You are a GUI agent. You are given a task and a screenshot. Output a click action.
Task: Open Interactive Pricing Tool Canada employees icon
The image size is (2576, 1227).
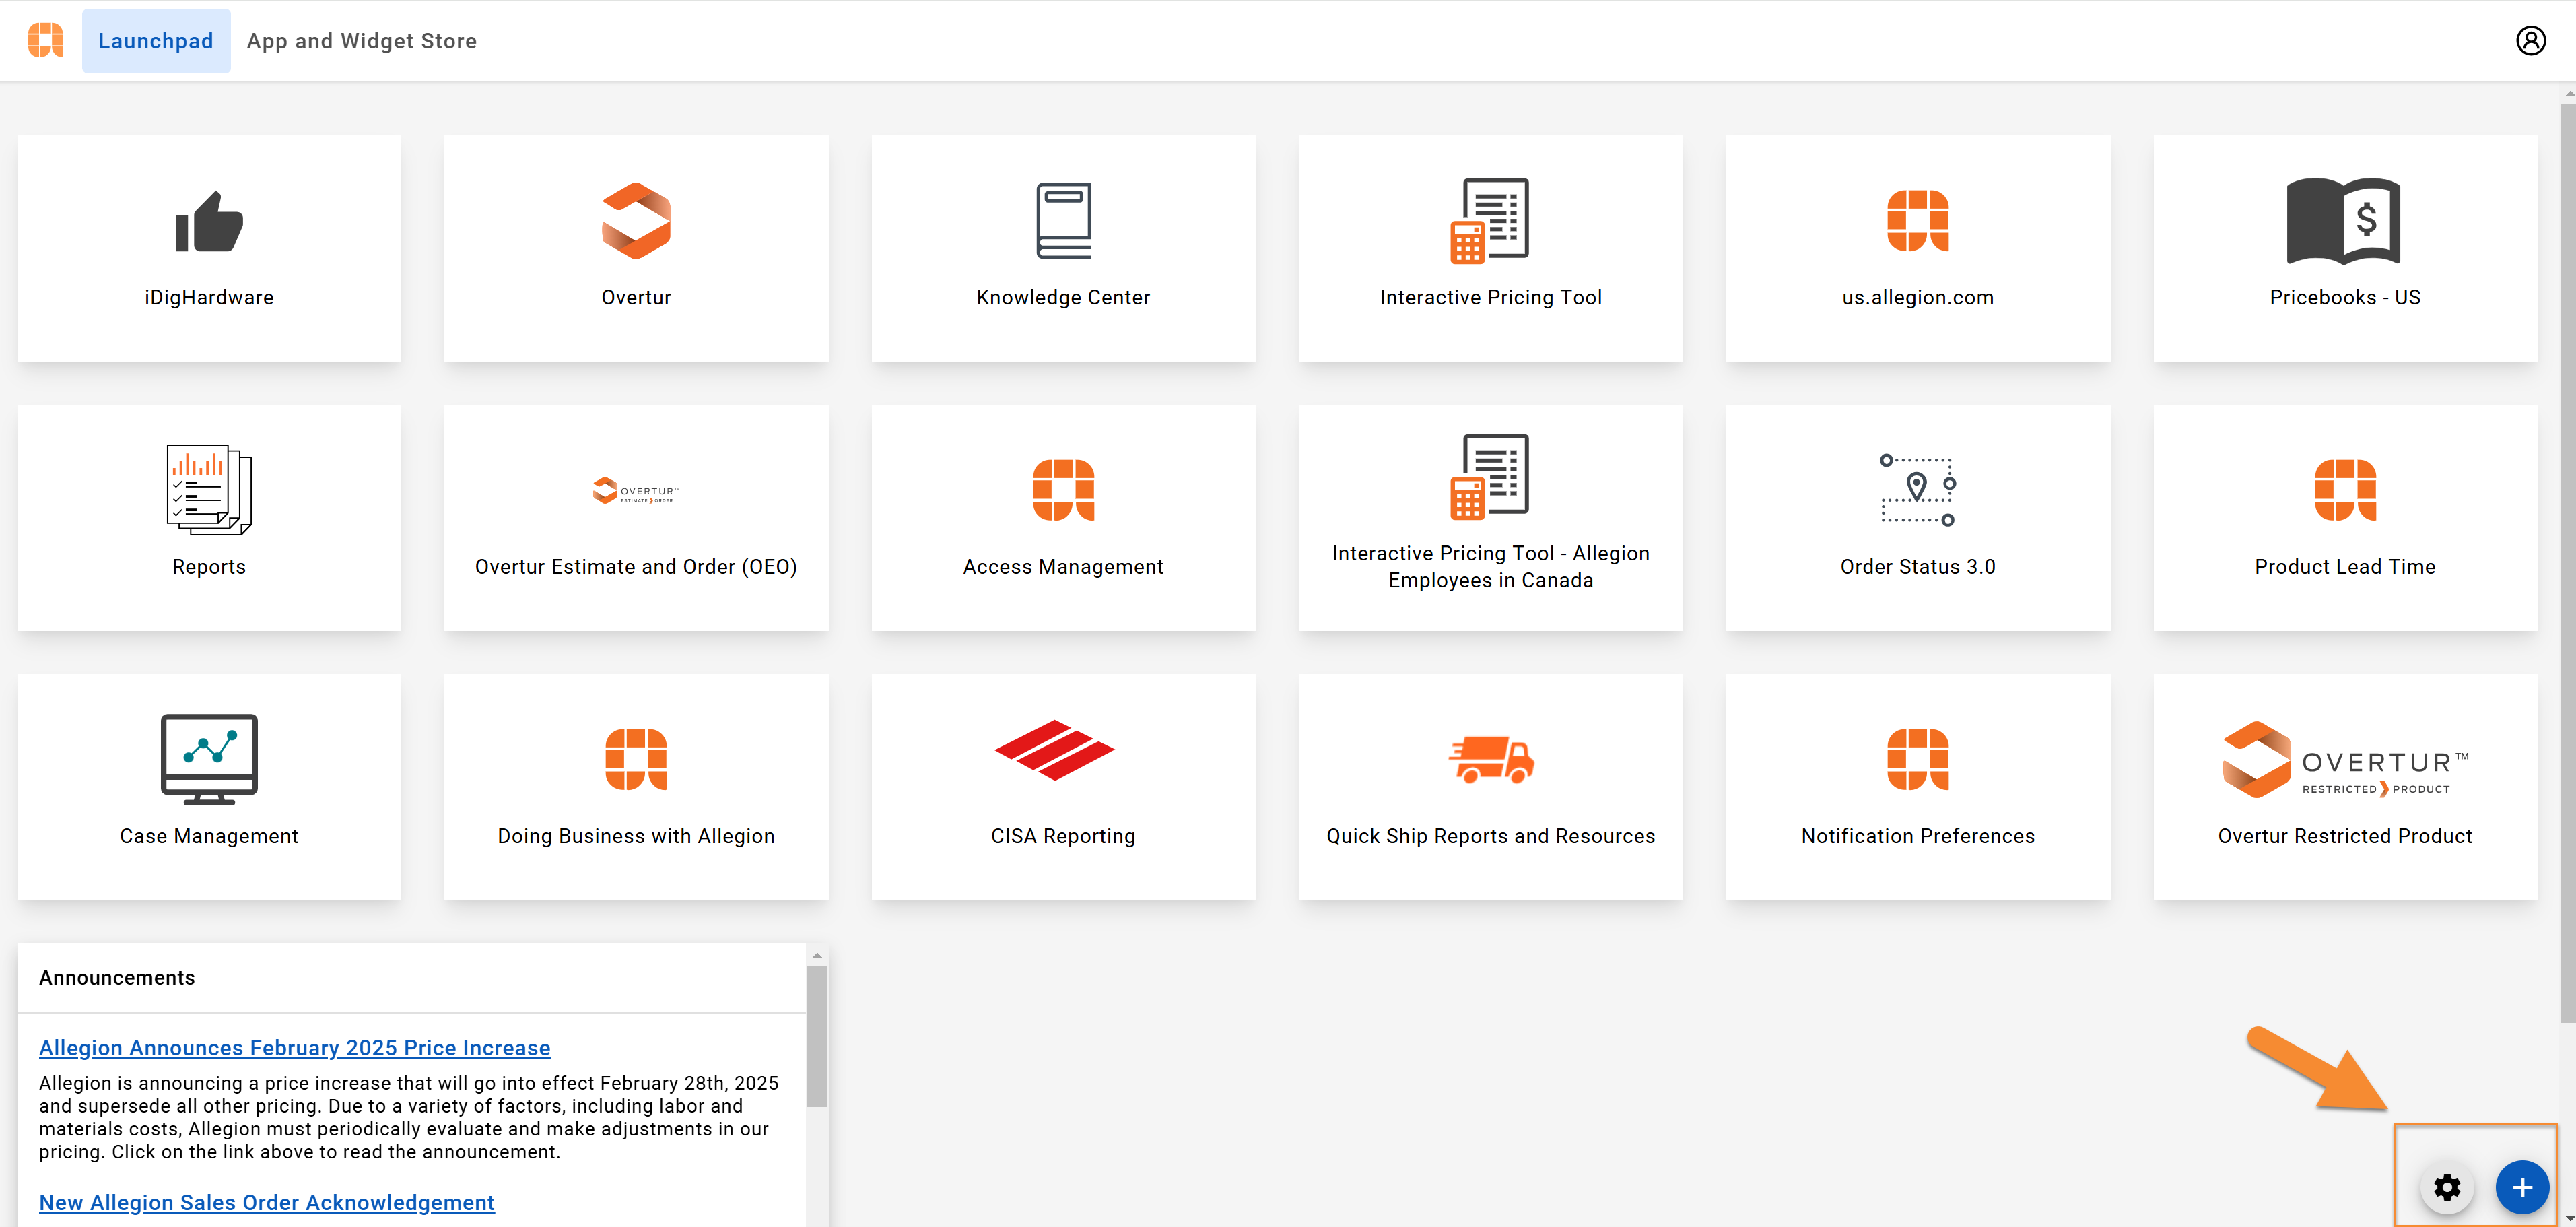[x=1490, y=477]
